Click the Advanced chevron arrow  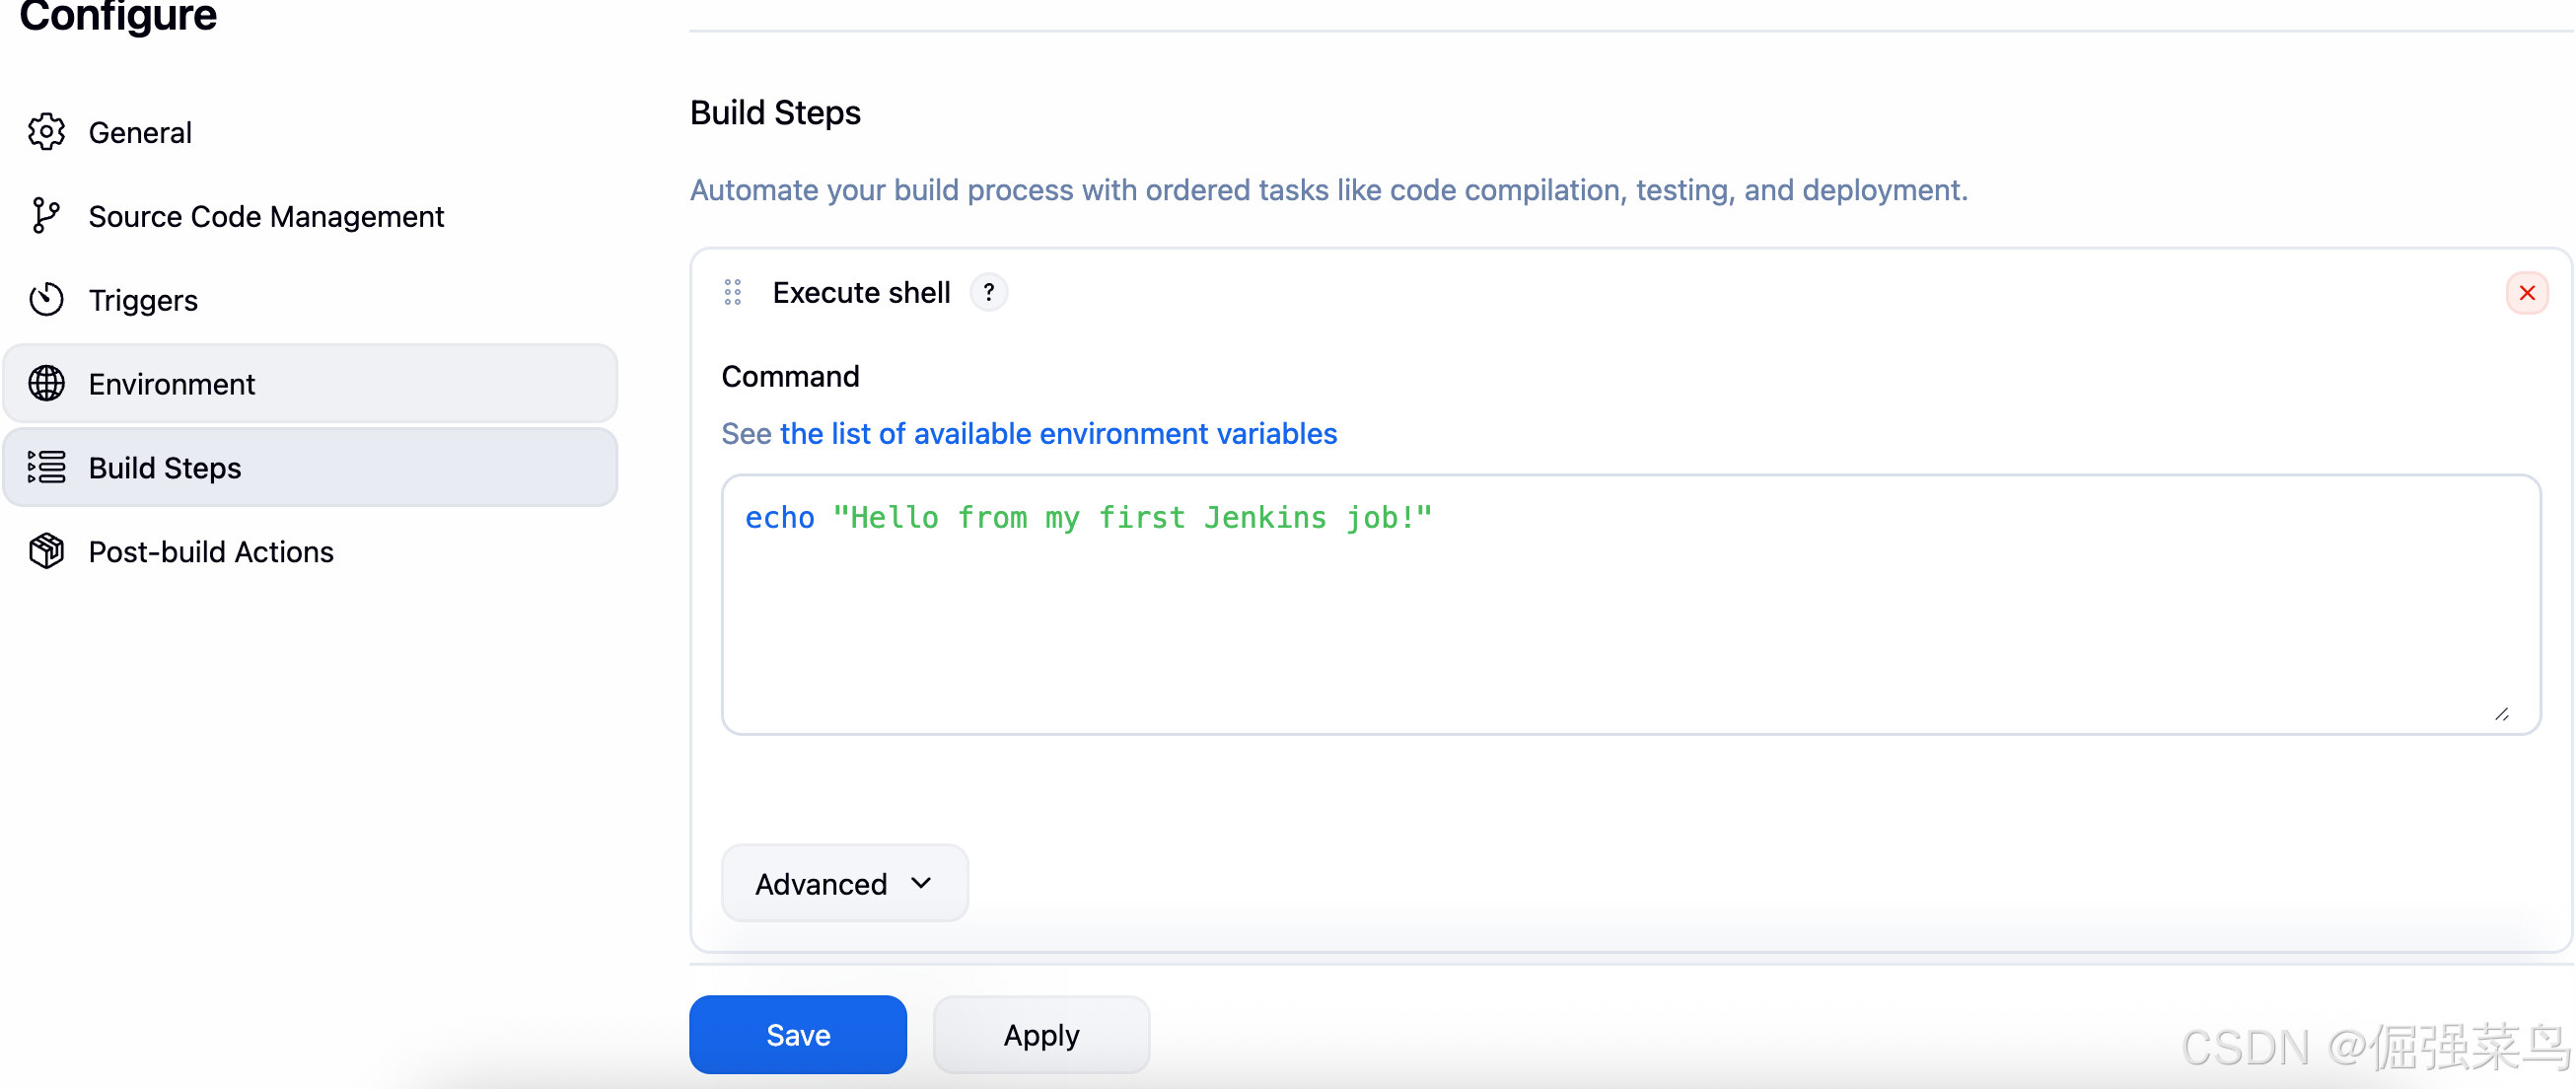921,884
